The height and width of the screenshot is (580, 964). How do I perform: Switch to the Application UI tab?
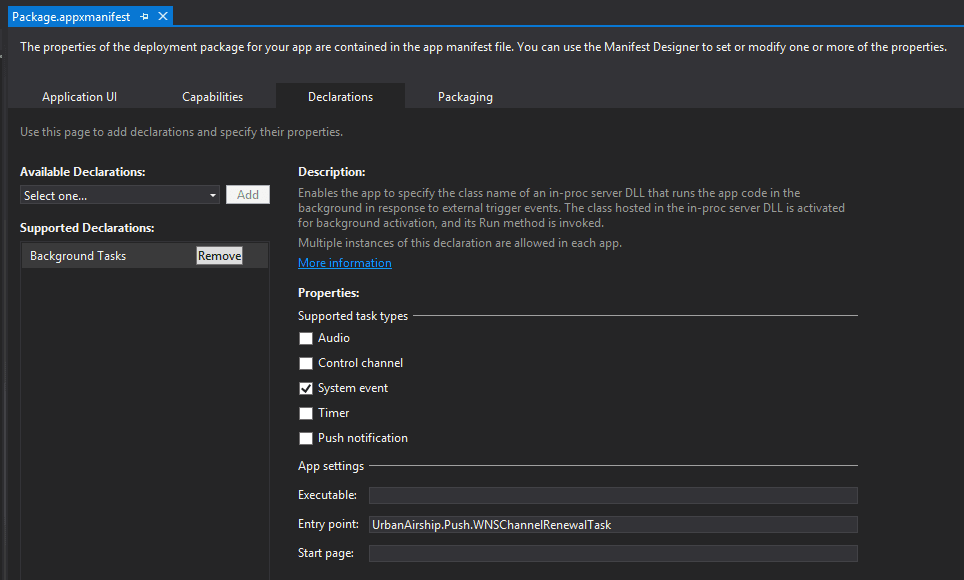click(79, 97)
